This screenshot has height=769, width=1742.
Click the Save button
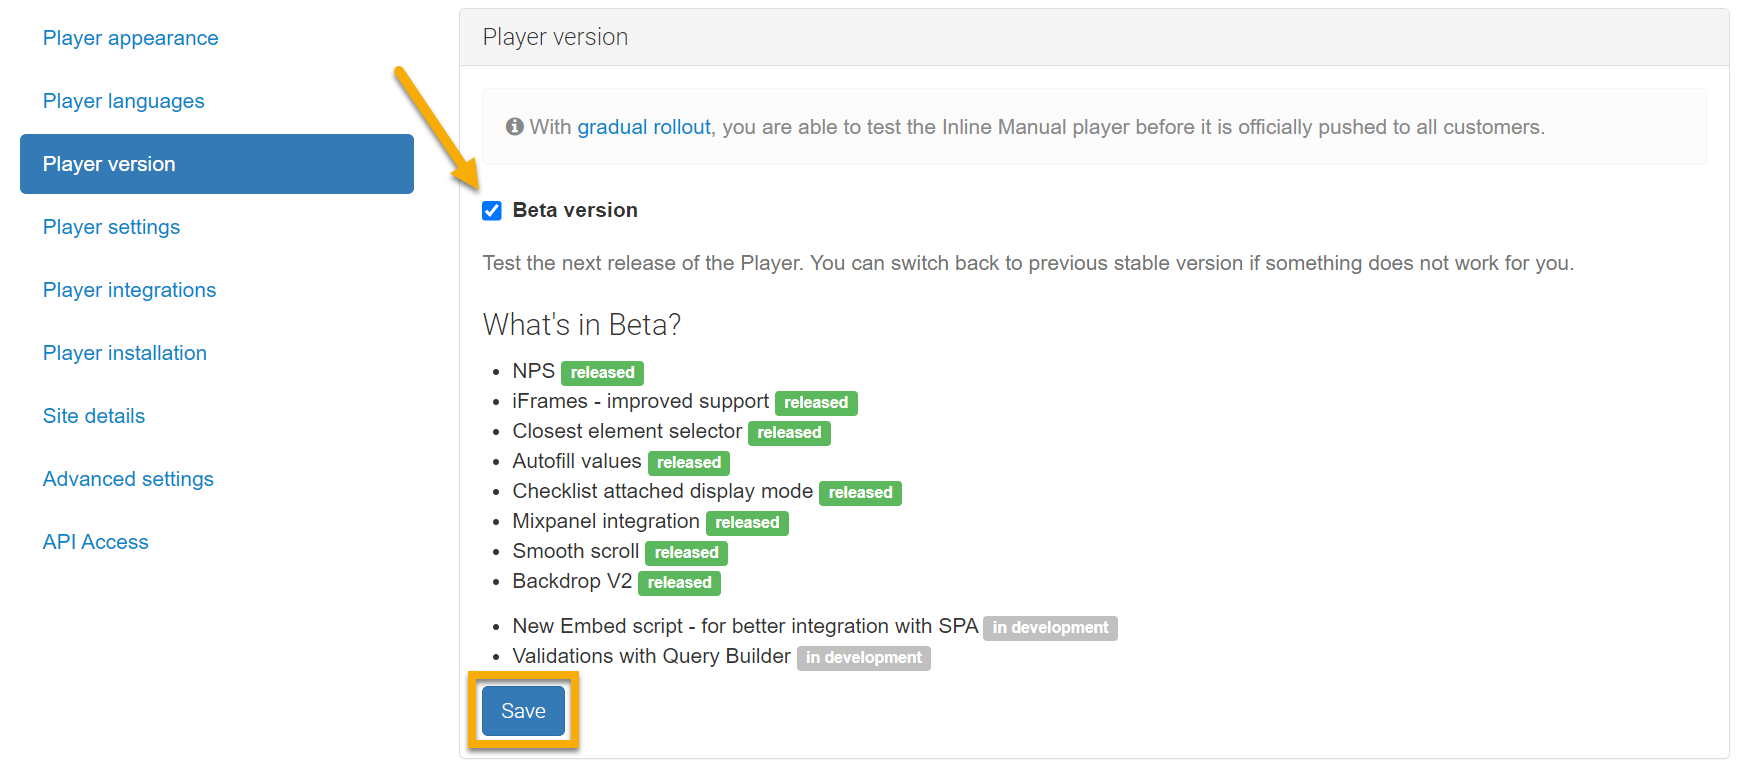pos(523,711)
